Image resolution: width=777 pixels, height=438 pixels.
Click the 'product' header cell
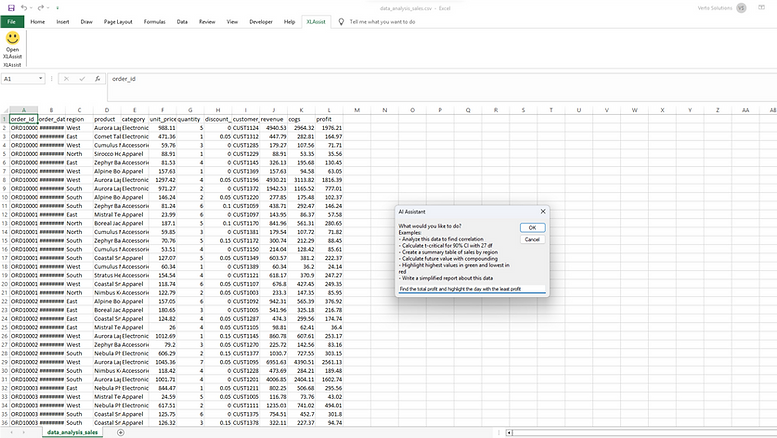click(107, 119)
